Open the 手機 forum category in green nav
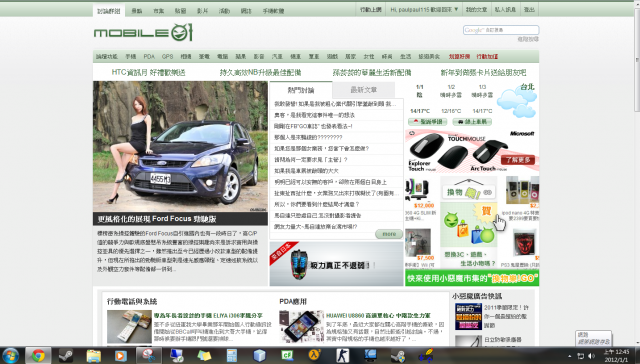640x364 pixels. coord(131,56)
